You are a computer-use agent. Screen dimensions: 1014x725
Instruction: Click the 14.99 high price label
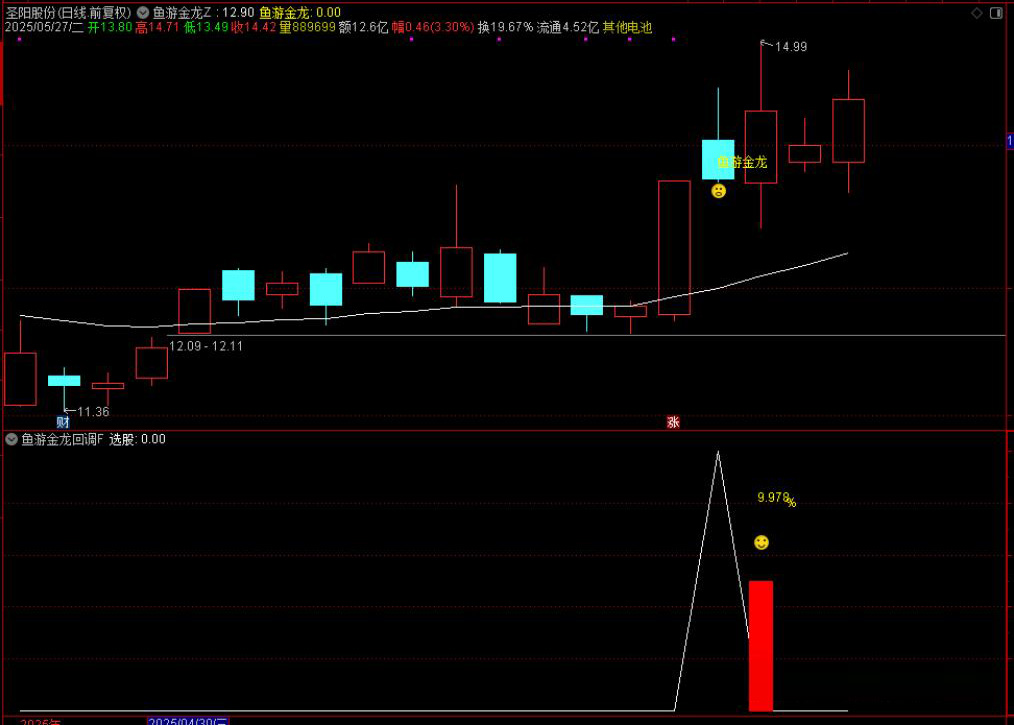coord(790,47)
